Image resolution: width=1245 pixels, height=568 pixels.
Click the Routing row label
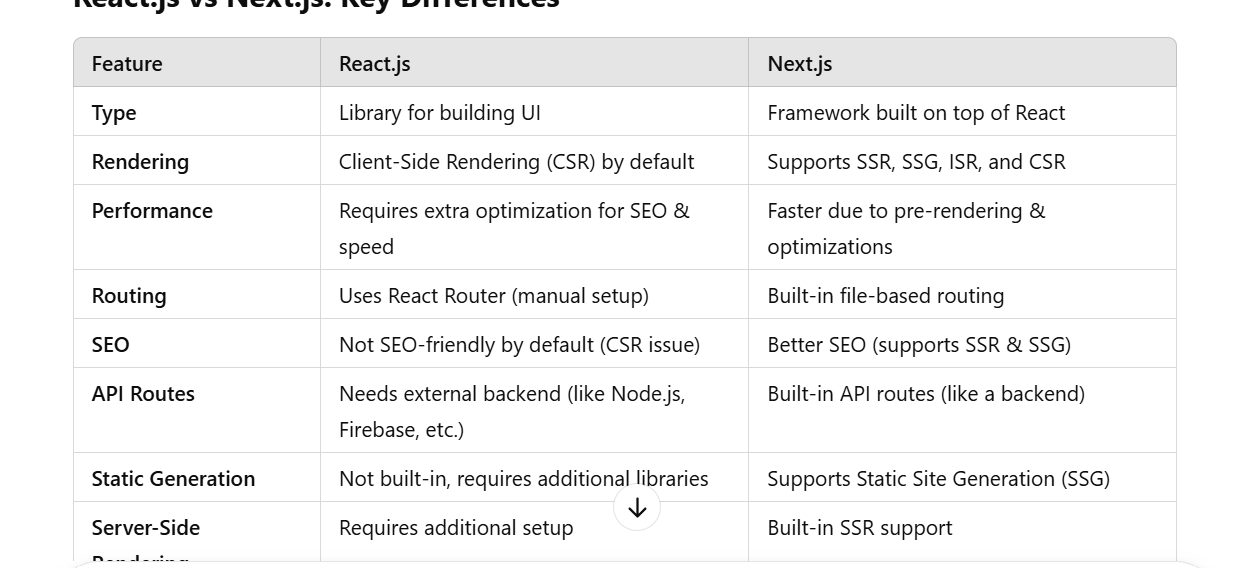[x=129, y=296]
